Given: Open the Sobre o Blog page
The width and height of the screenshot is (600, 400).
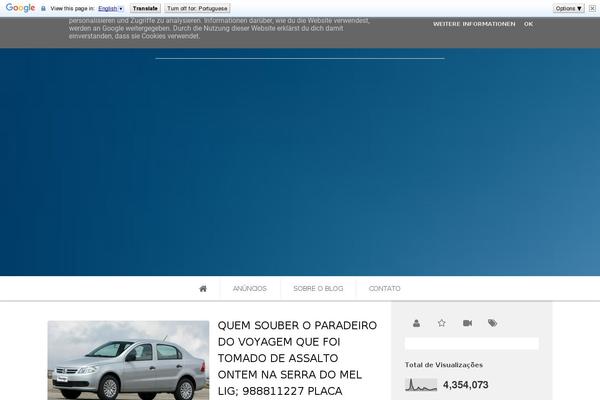Looking at the screenshot, I should 318,289.
